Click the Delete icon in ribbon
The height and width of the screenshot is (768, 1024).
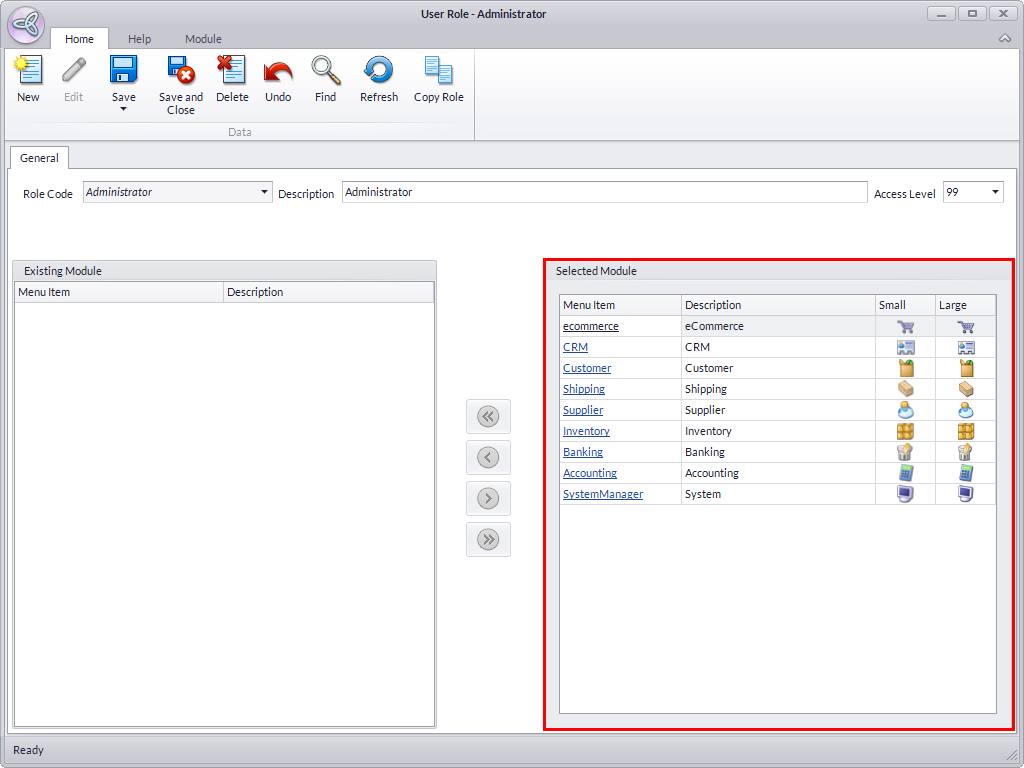click(x=232, y=71)
